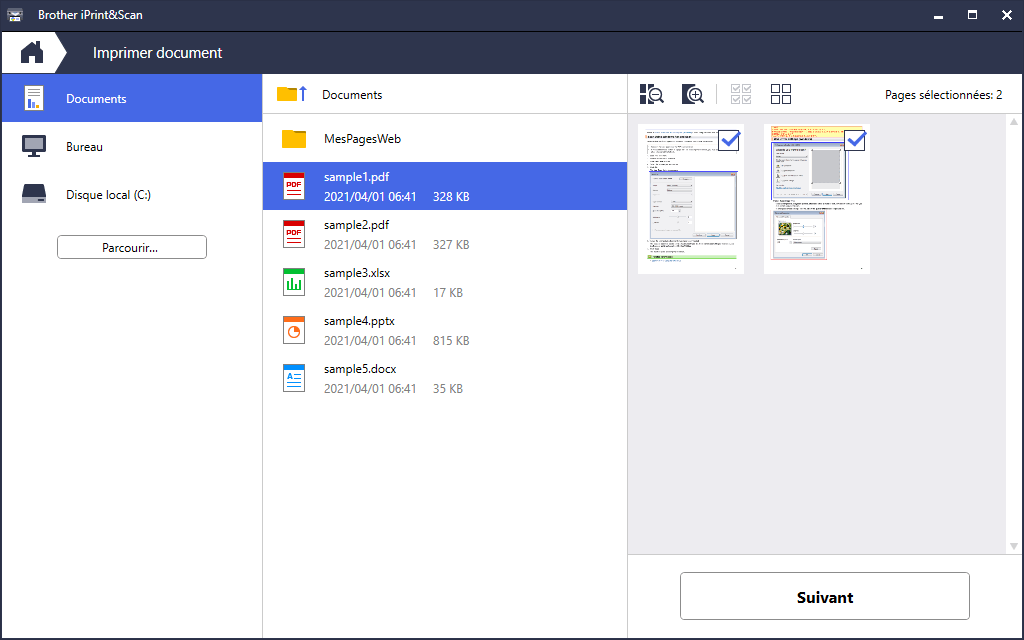1024x640 pixels.
Task: Select Bureau in the left sidebar
Action: 84,147
